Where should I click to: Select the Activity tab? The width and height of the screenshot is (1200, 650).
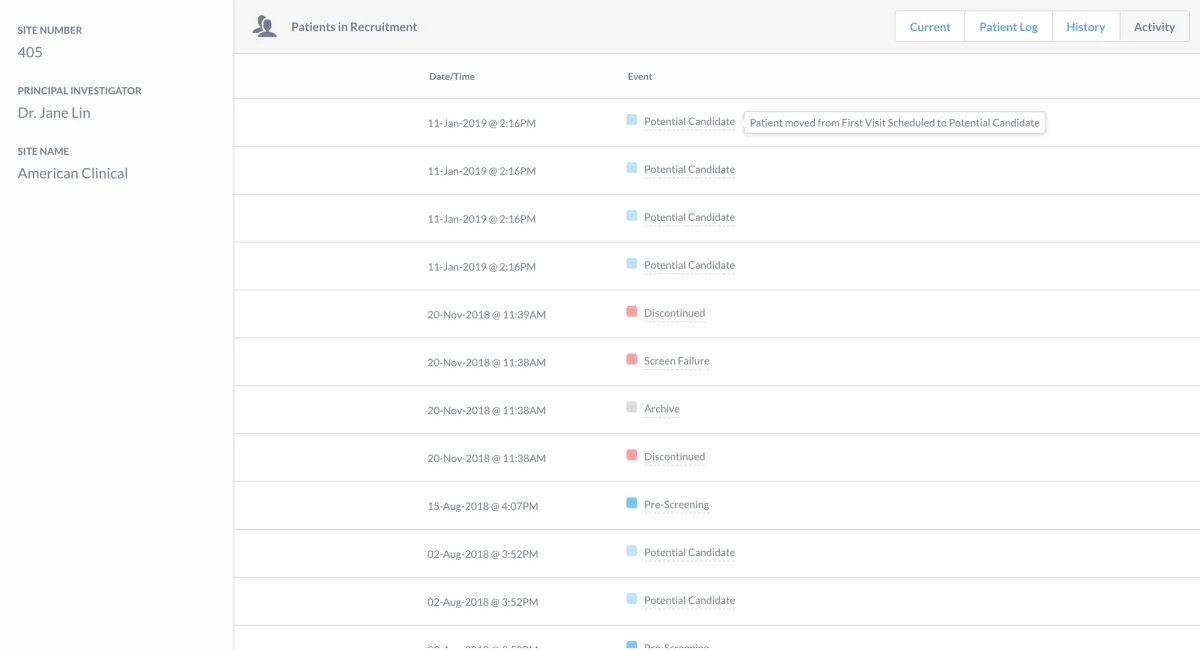[1154, 26]
